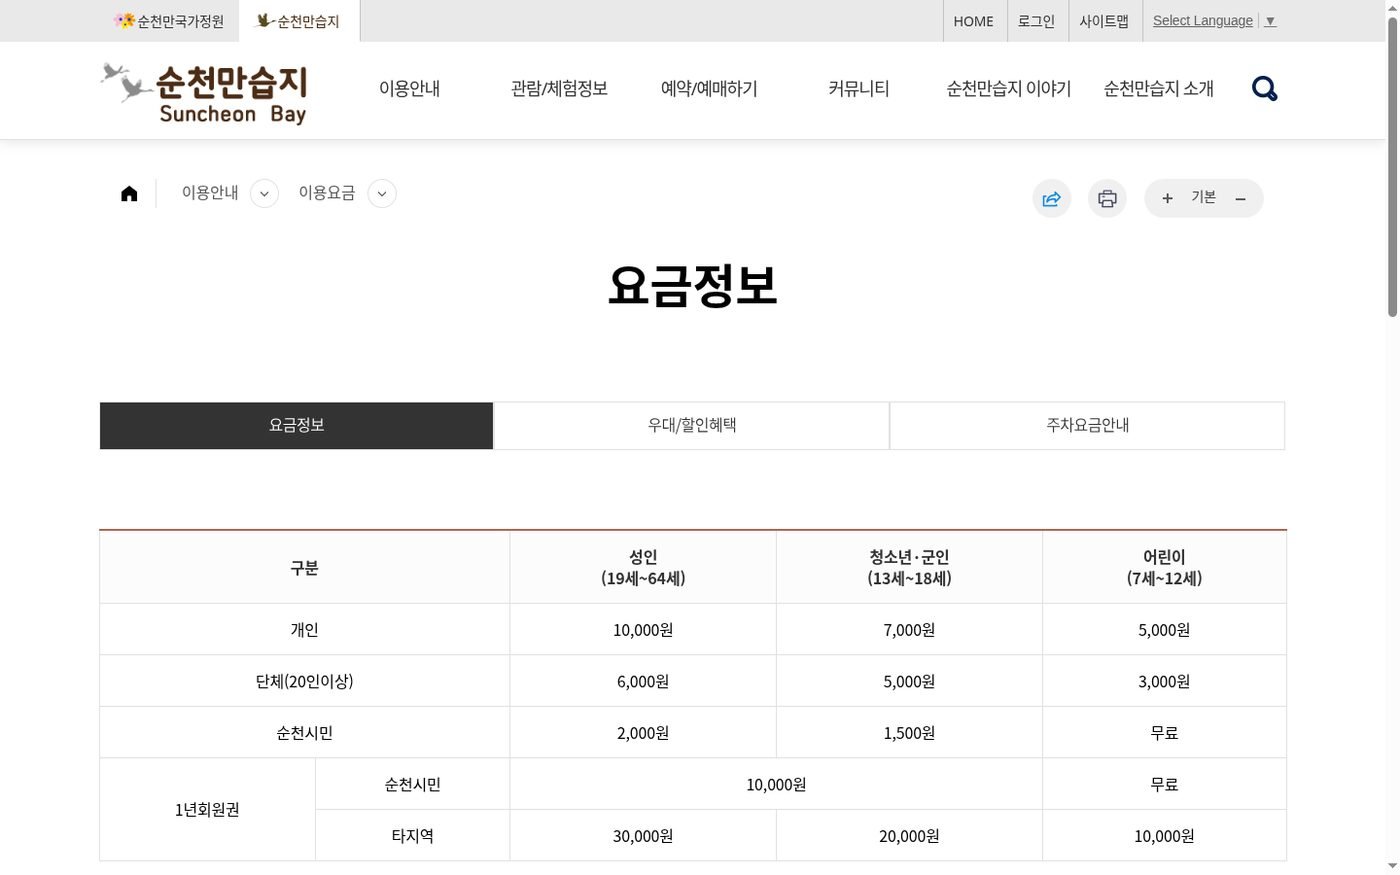Print page using printer icon
This screenshot has width=1400, height=875.
click(x=1107, y=199)
